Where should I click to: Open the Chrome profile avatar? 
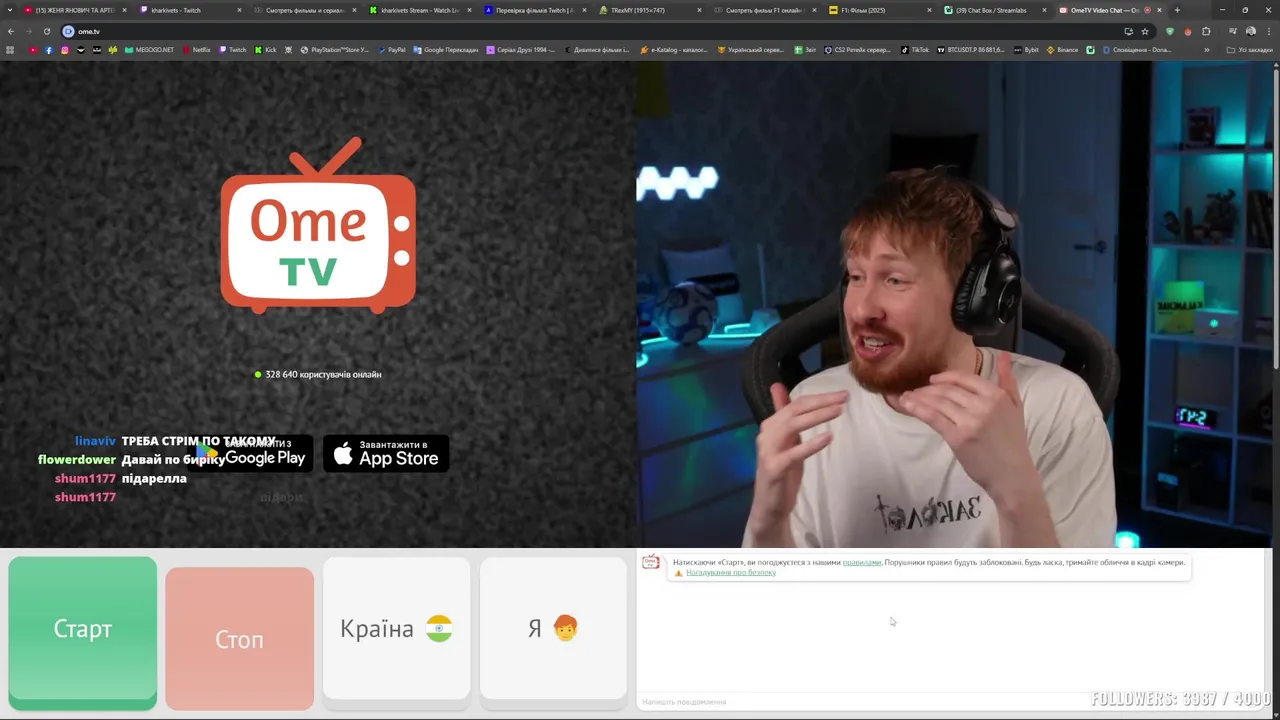pyautogui.click(x=1250, y=31)
